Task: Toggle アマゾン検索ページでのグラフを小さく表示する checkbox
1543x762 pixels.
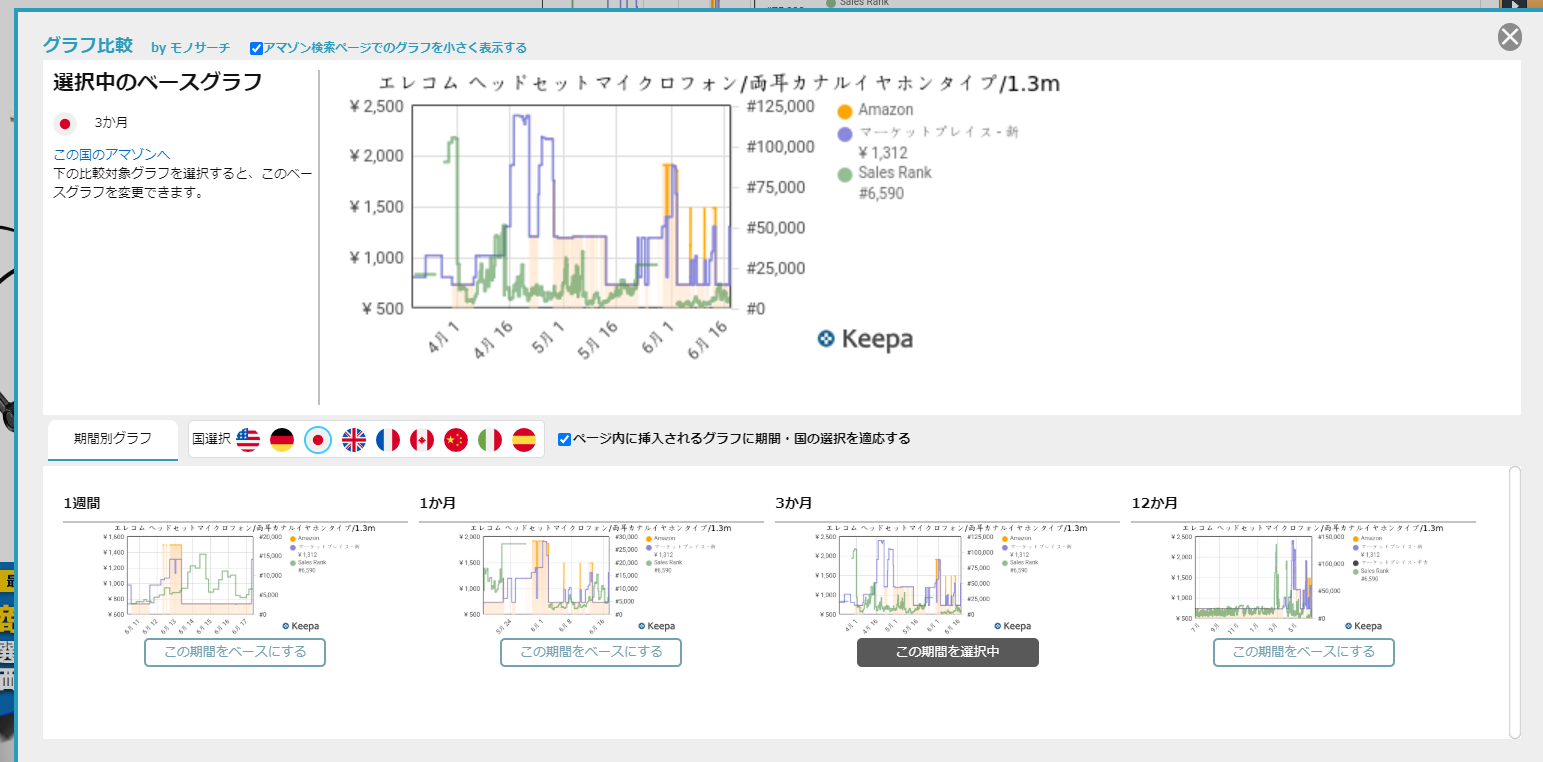Action: tap(256, 48)
